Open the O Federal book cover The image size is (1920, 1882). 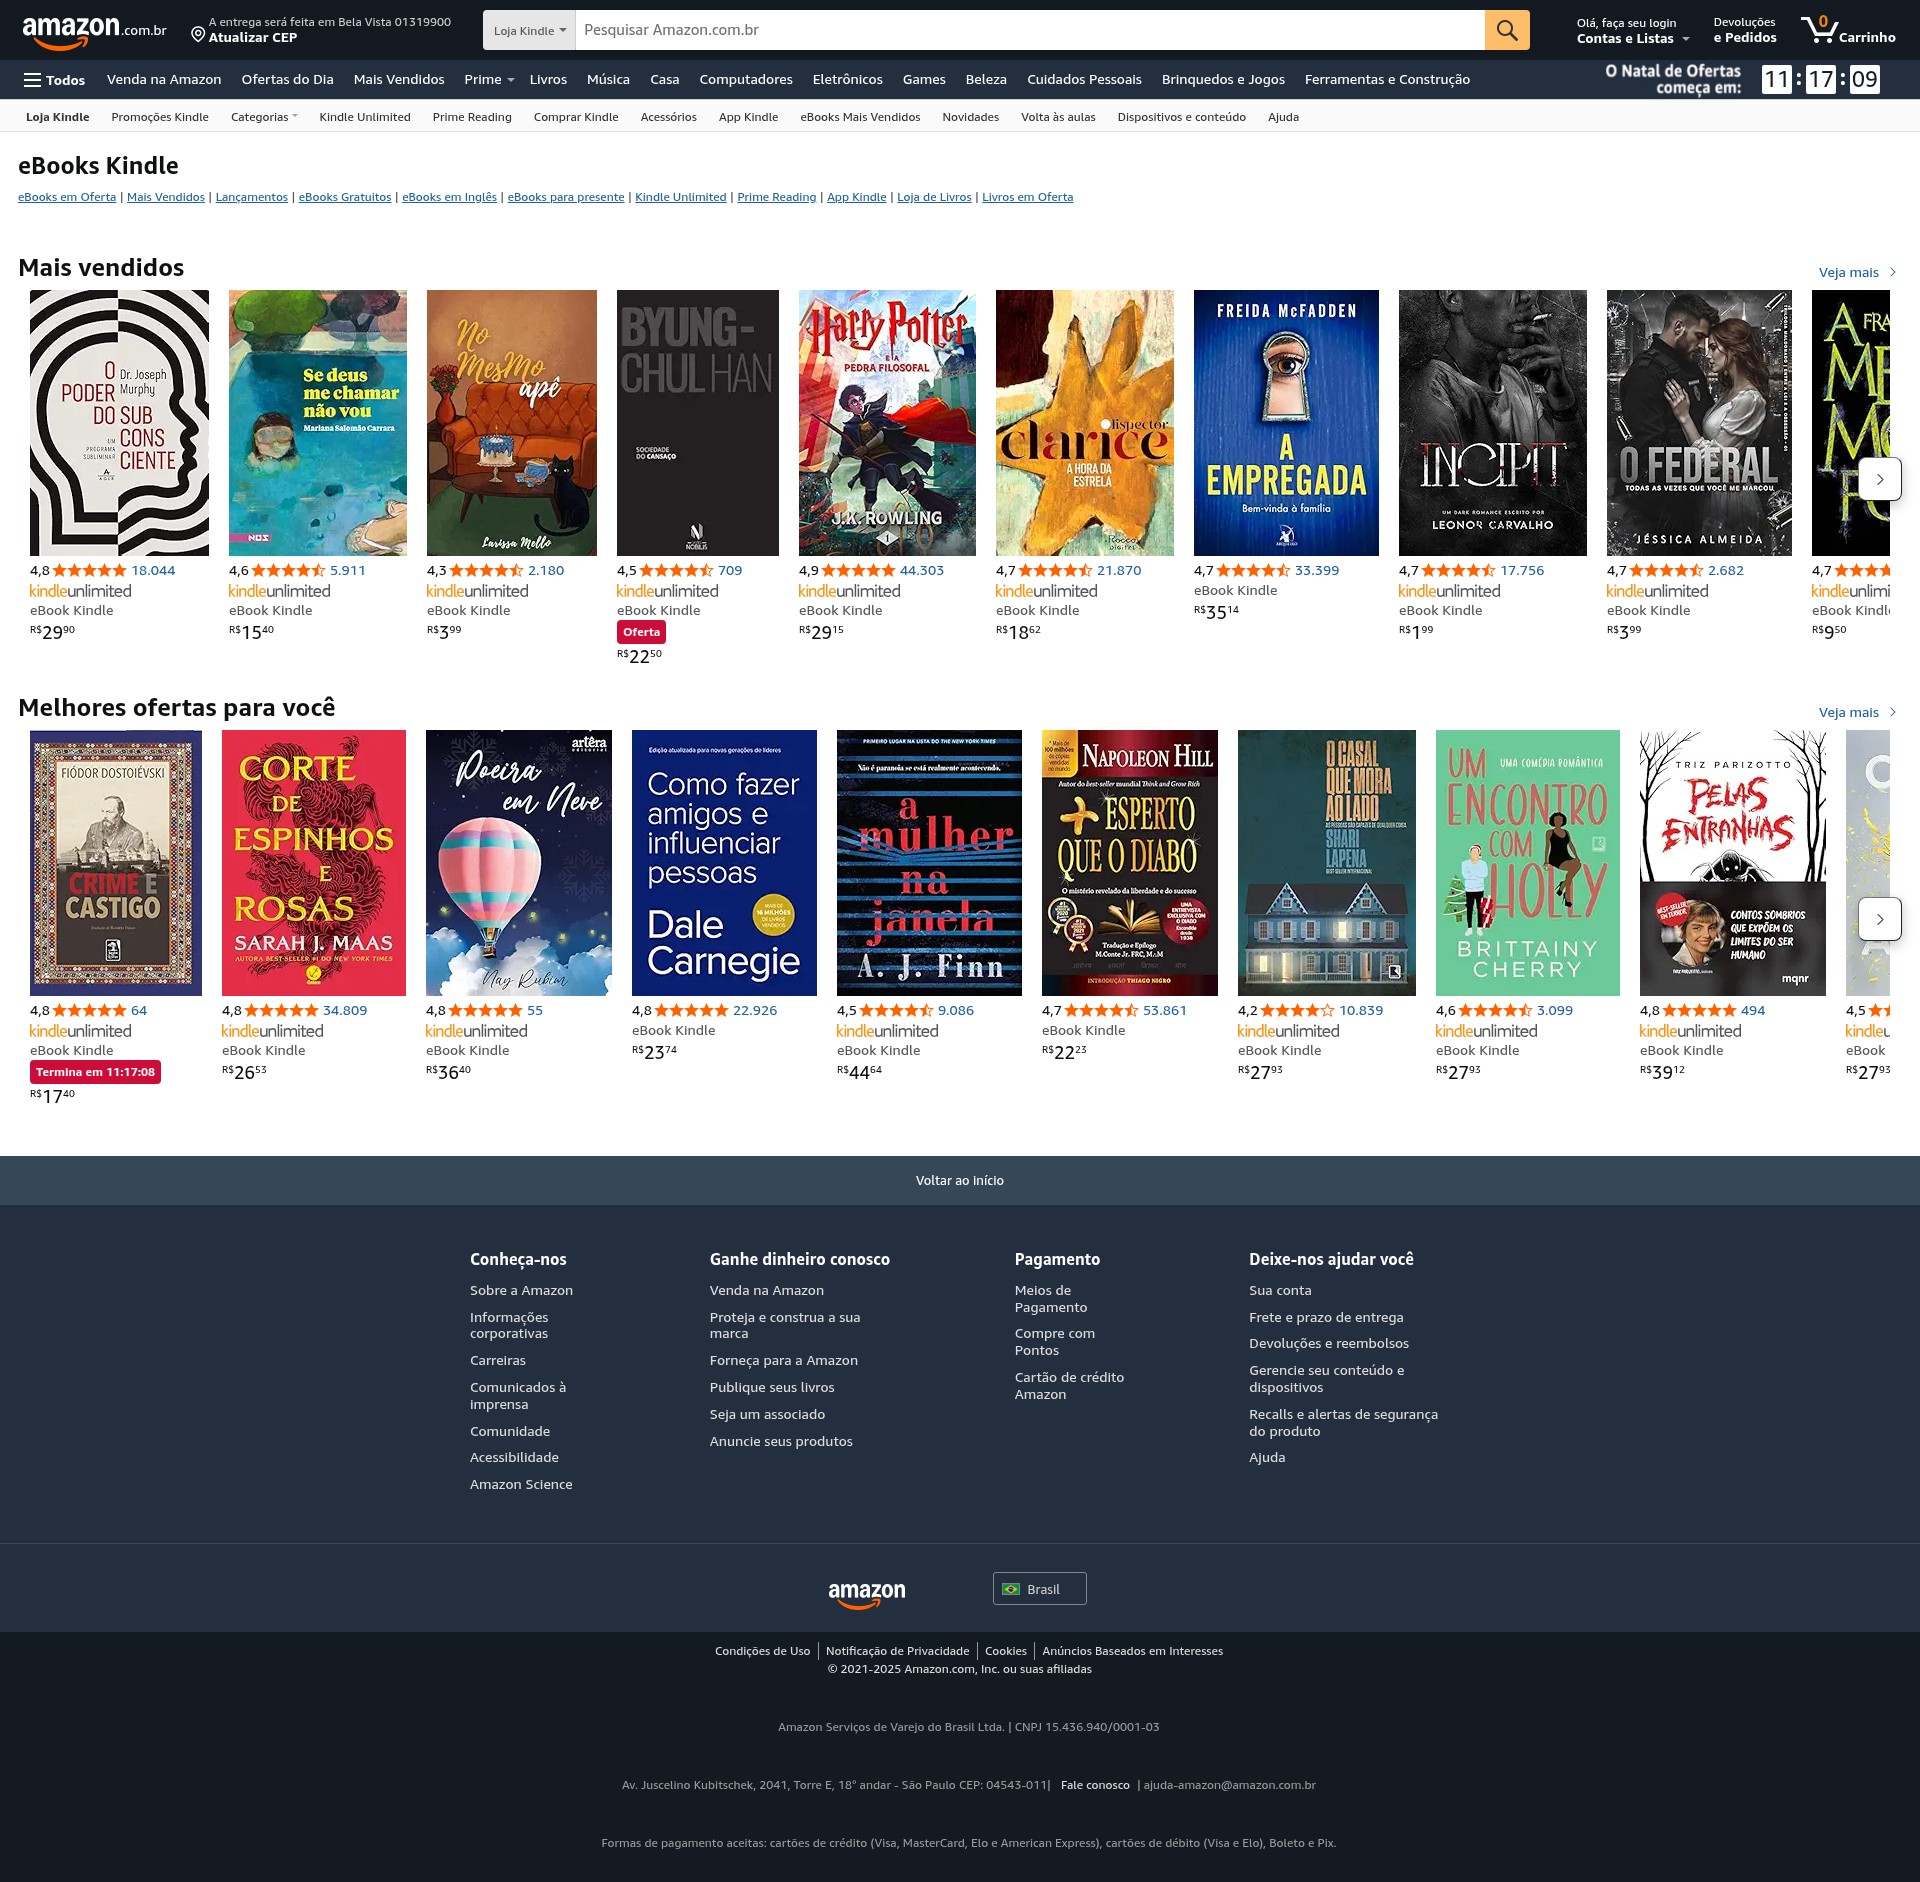[1699, 423]
